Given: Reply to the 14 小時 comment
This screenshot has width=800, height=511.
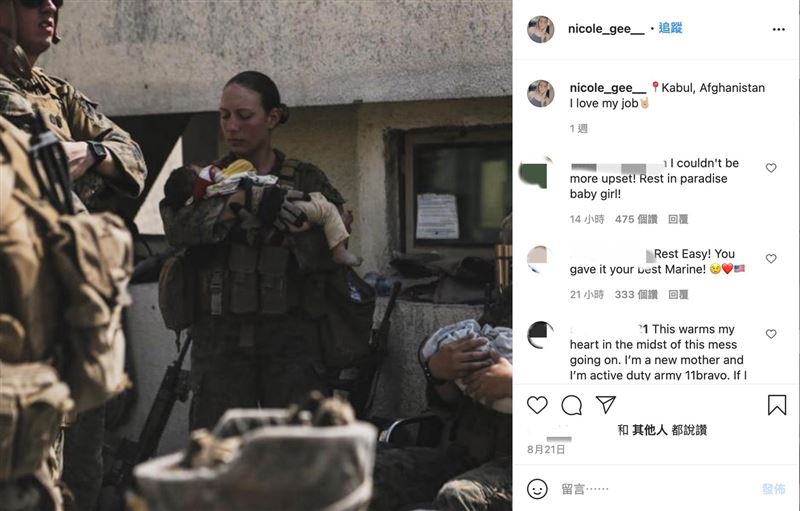Looking at the screenshot, I should [x=678, y=219].
